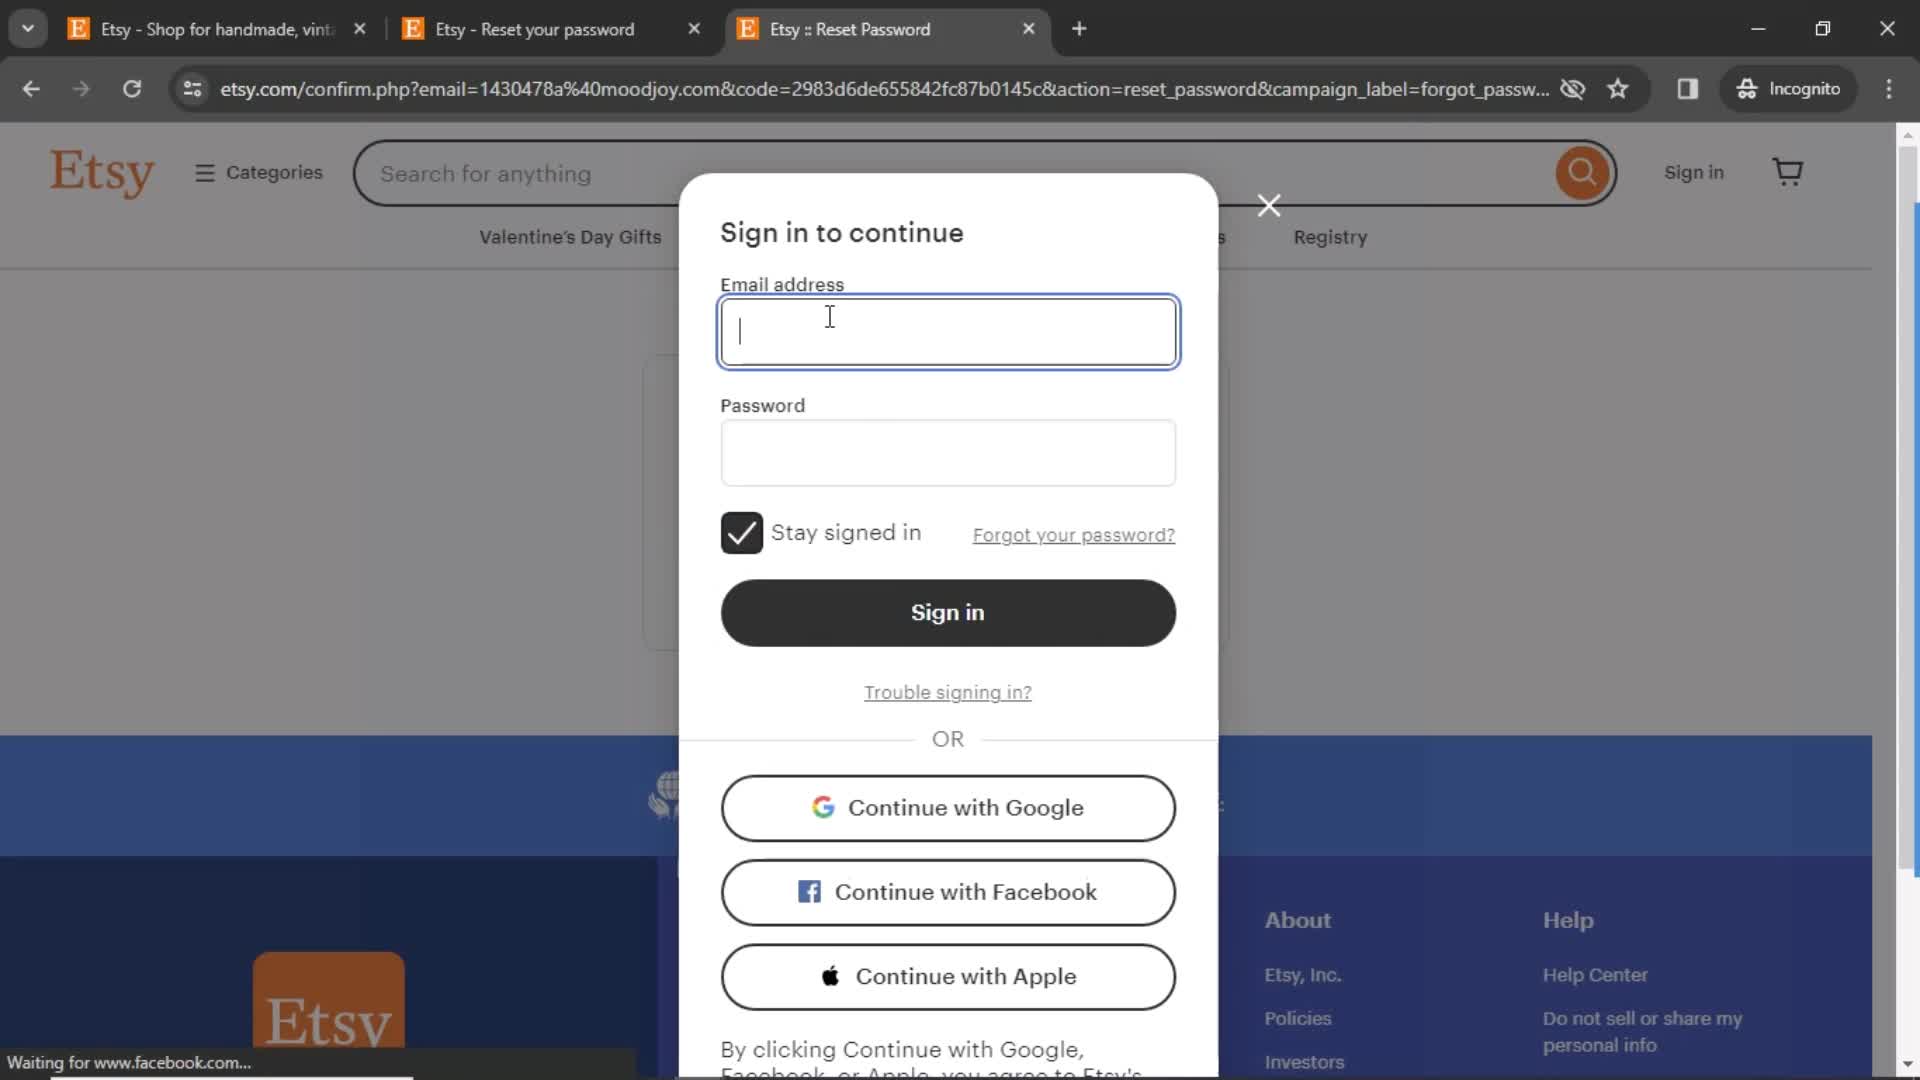Click Forgot your password link
This screenshot has height=1080, width=1920.
[x=1073, y=534]
